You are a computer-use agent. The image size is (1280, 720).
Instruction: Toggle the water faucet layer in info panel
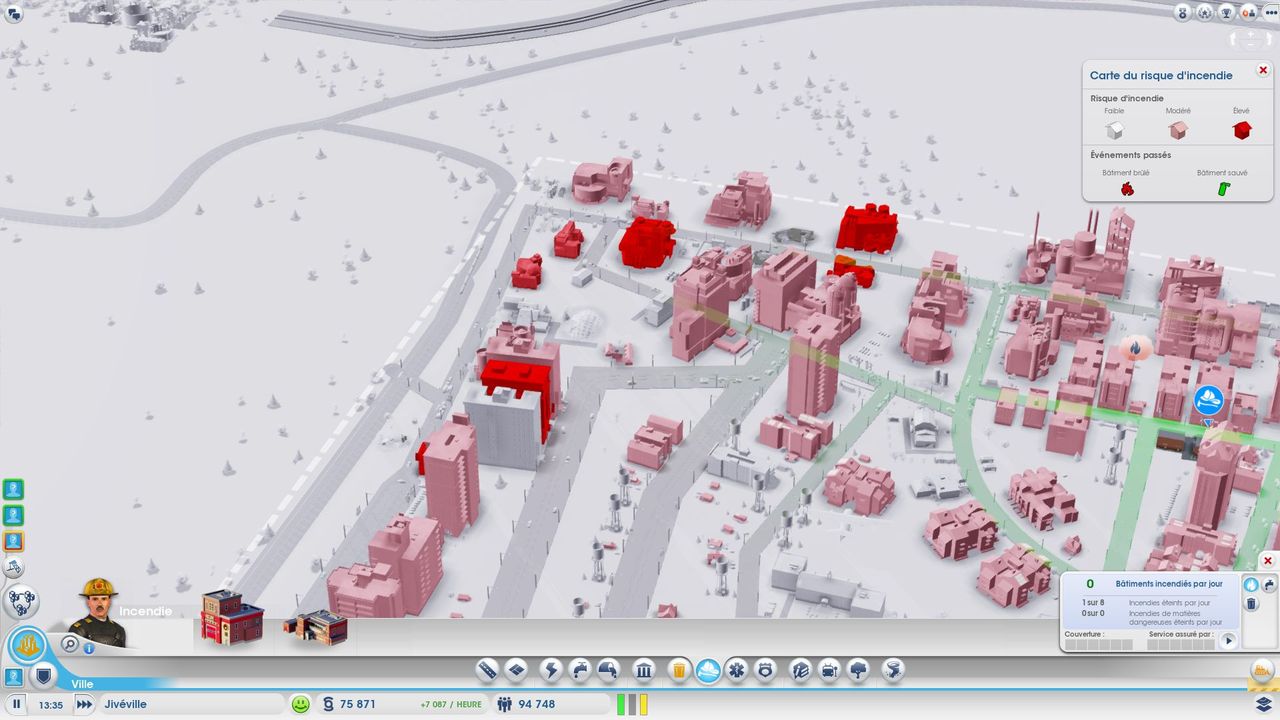(x=1269, y=584)
